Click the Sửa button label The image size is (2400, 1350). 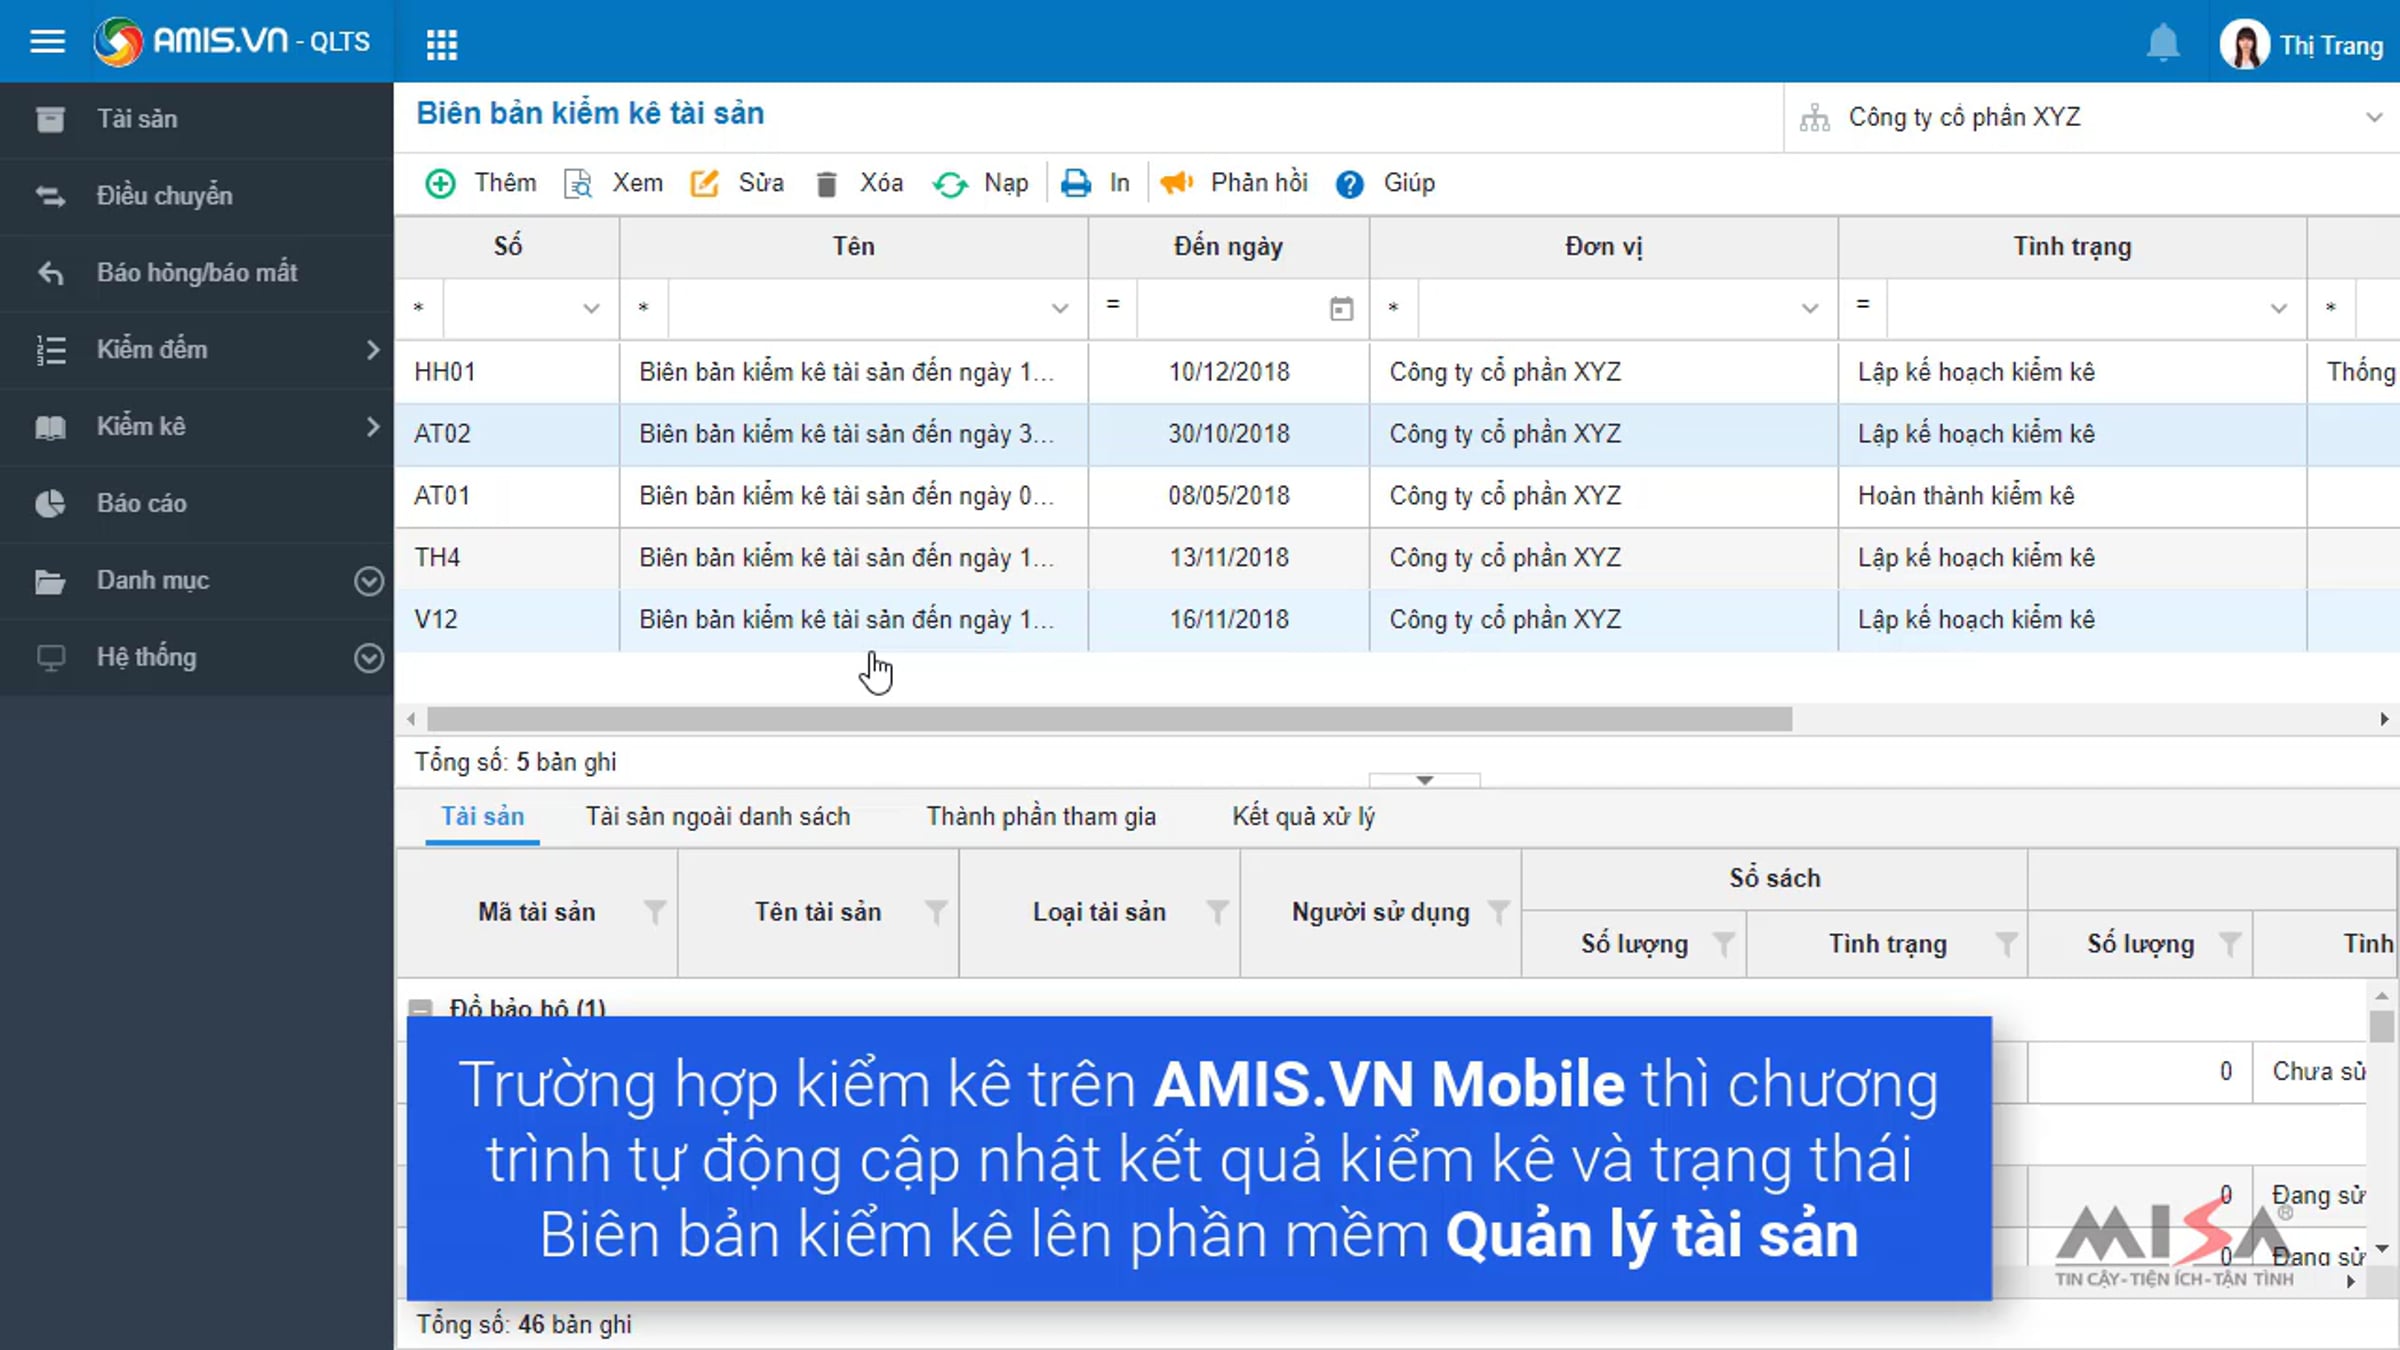[x=761, y=183]
